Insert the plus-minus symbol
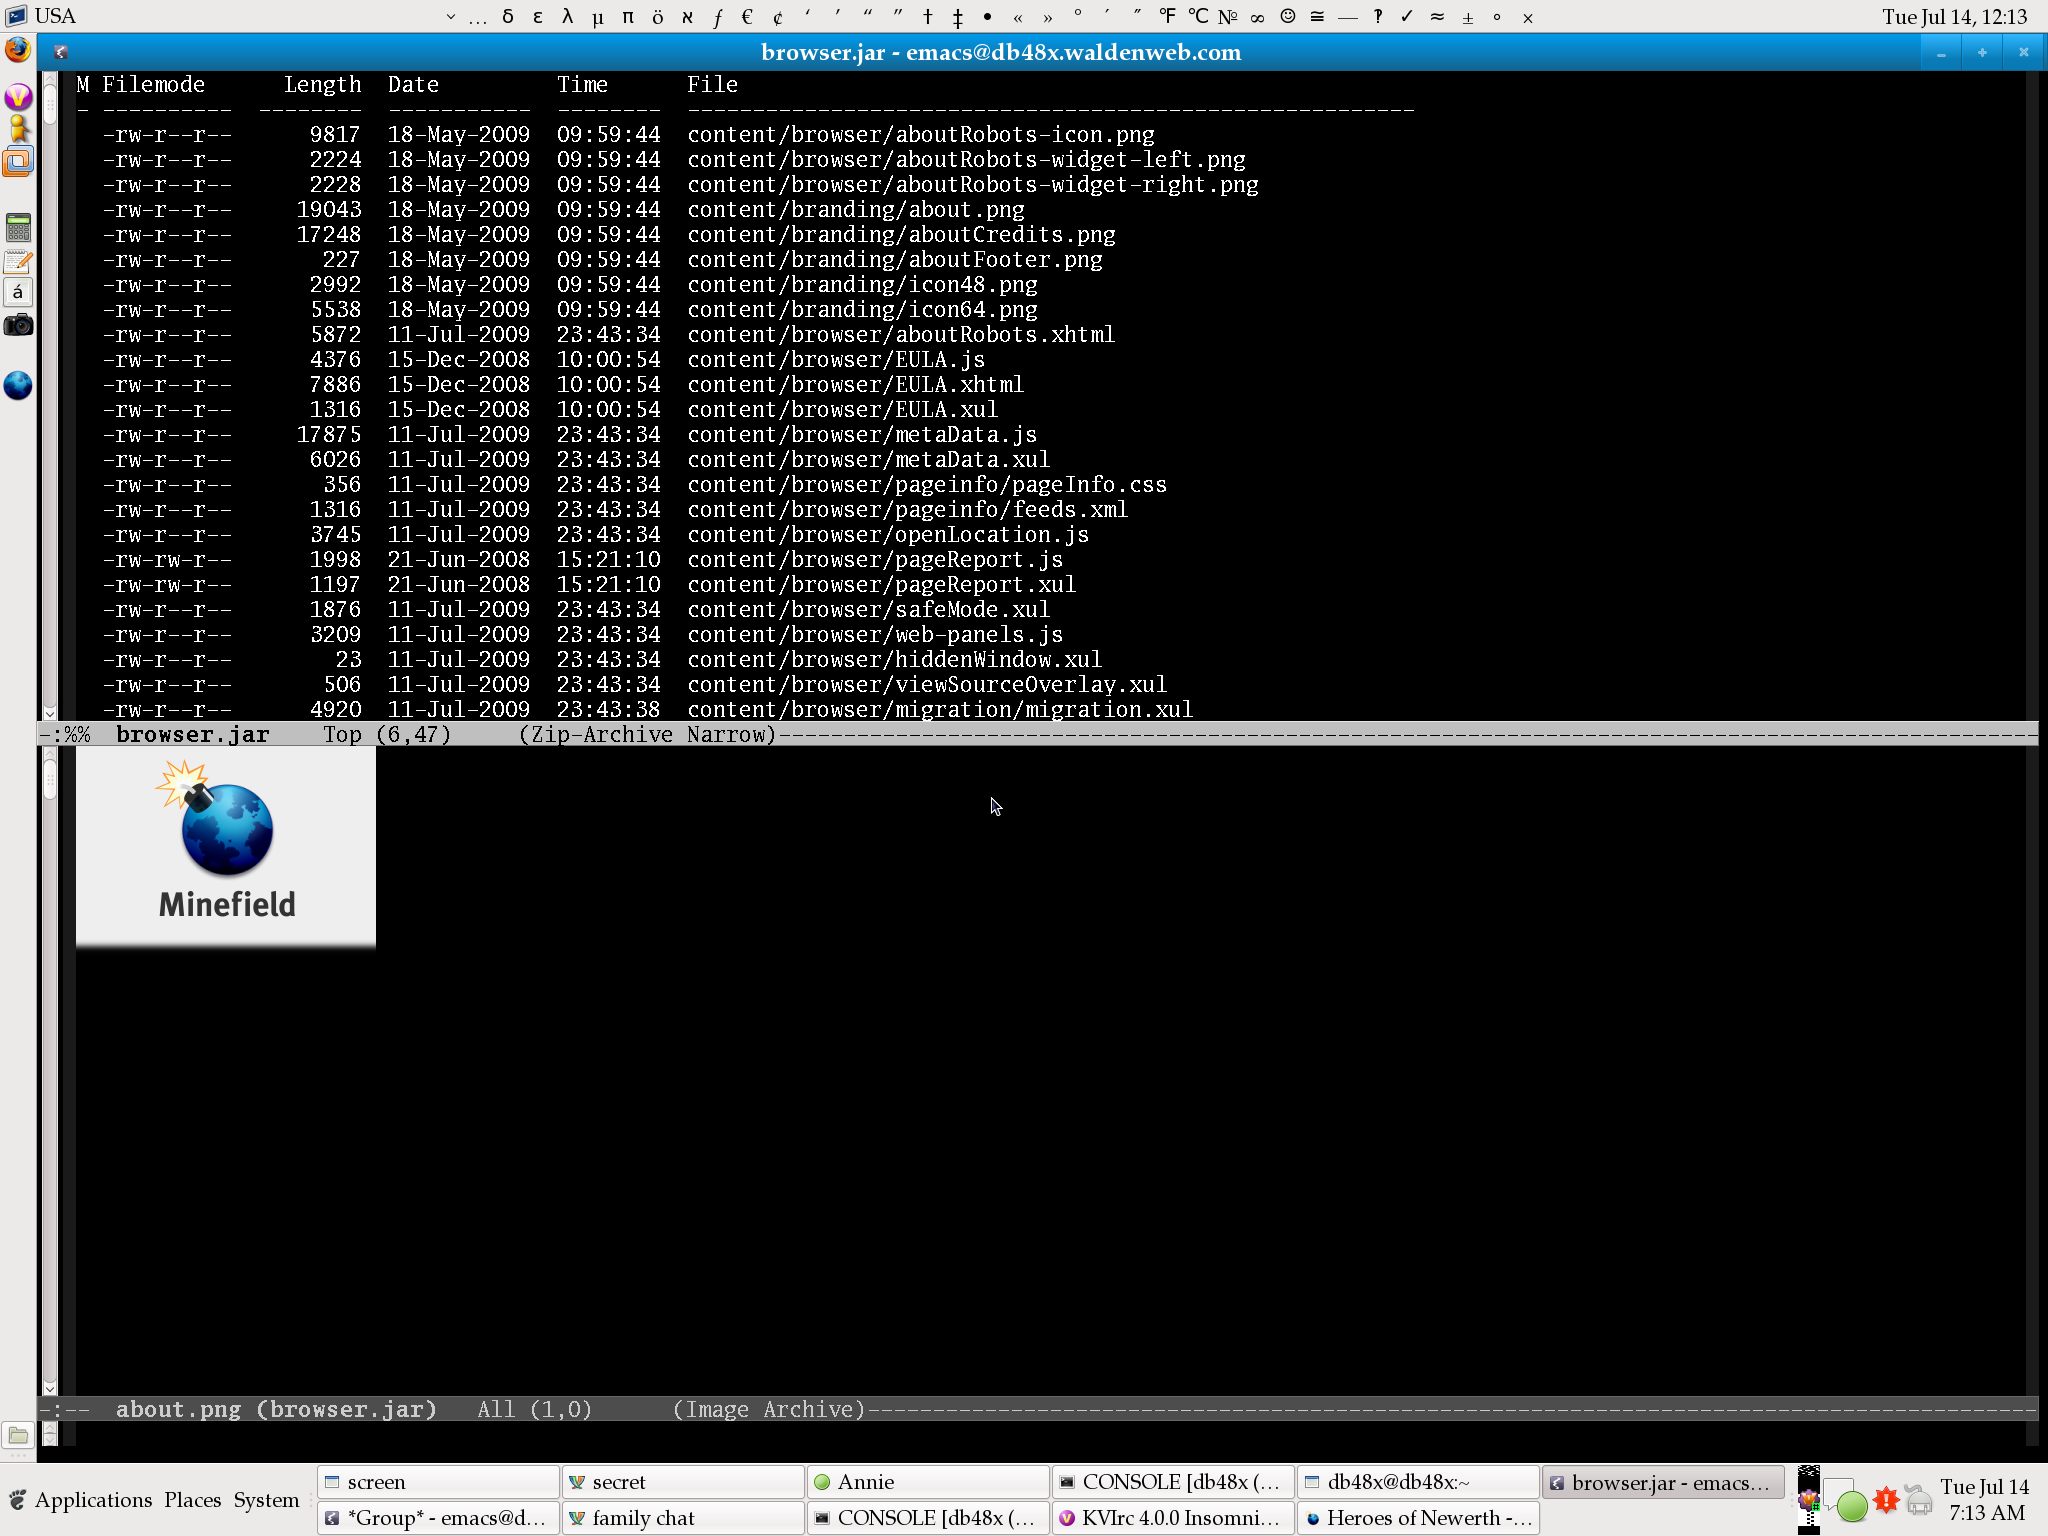Screen dimensions: 2048x1536 (1468, 17)
